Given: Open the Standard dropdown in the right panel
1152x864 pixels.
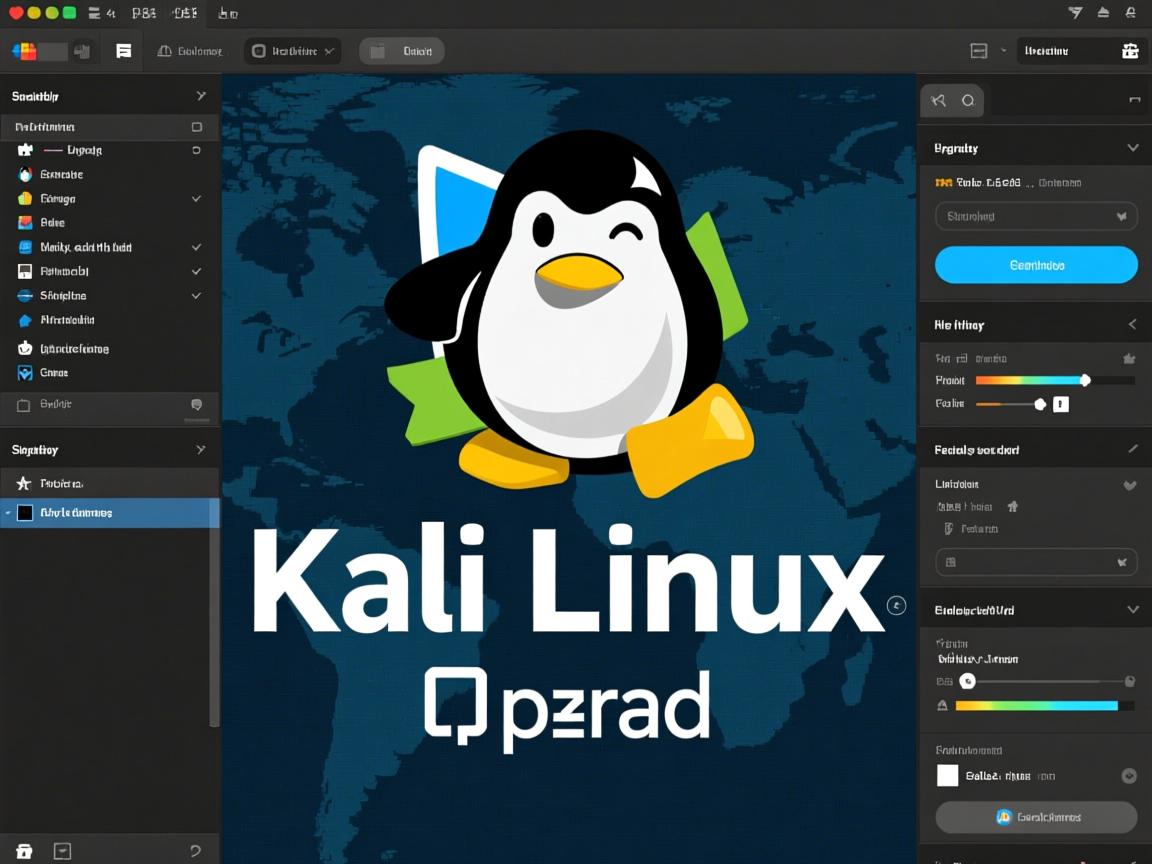Looking at the screenshot, I should (1035, 216).
